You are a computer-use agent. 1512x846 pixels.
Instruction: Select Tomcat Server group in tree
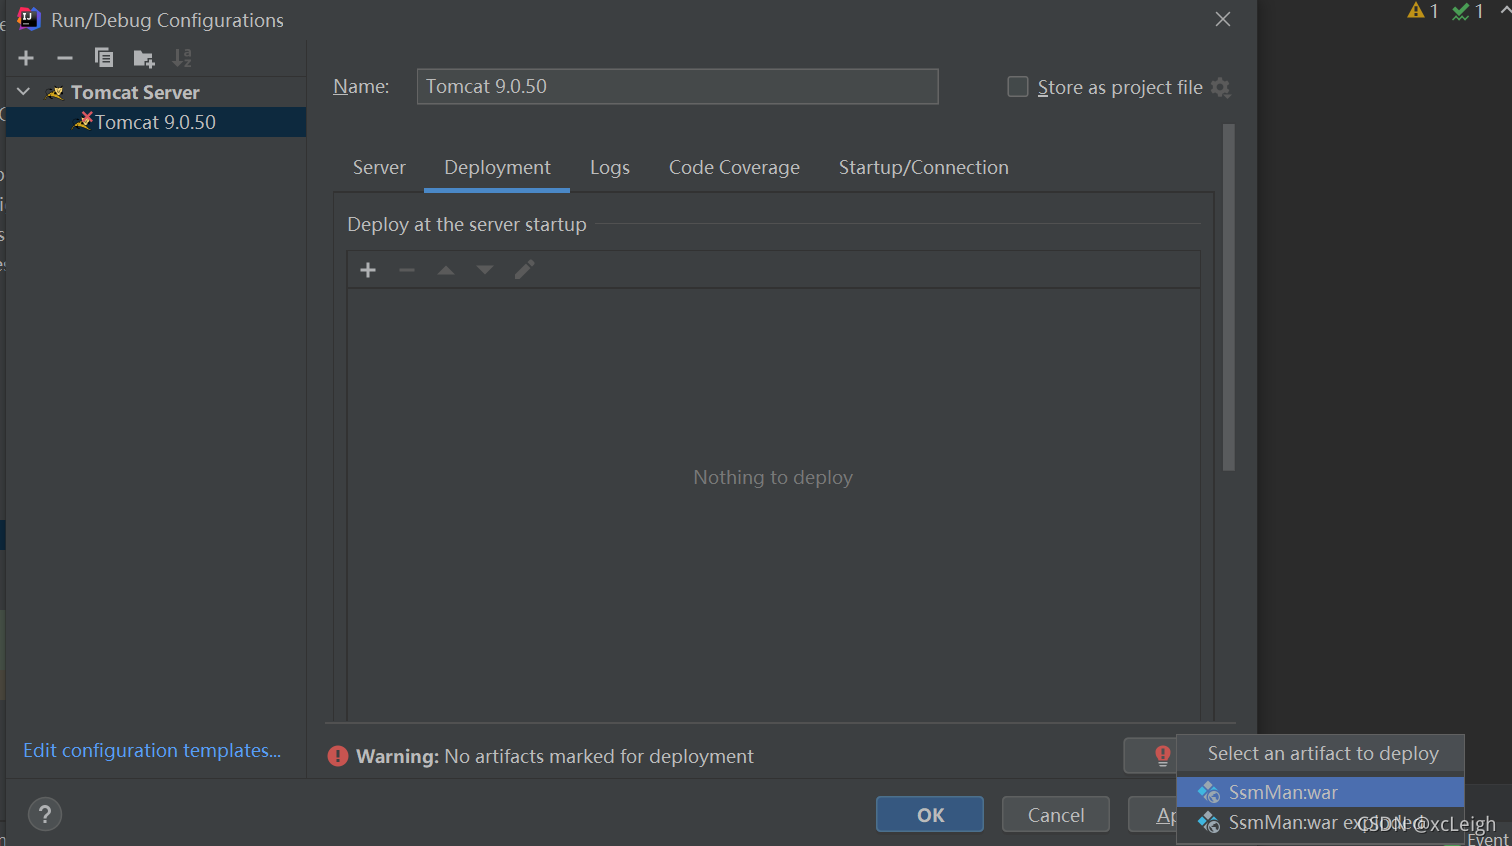(135, 92)
